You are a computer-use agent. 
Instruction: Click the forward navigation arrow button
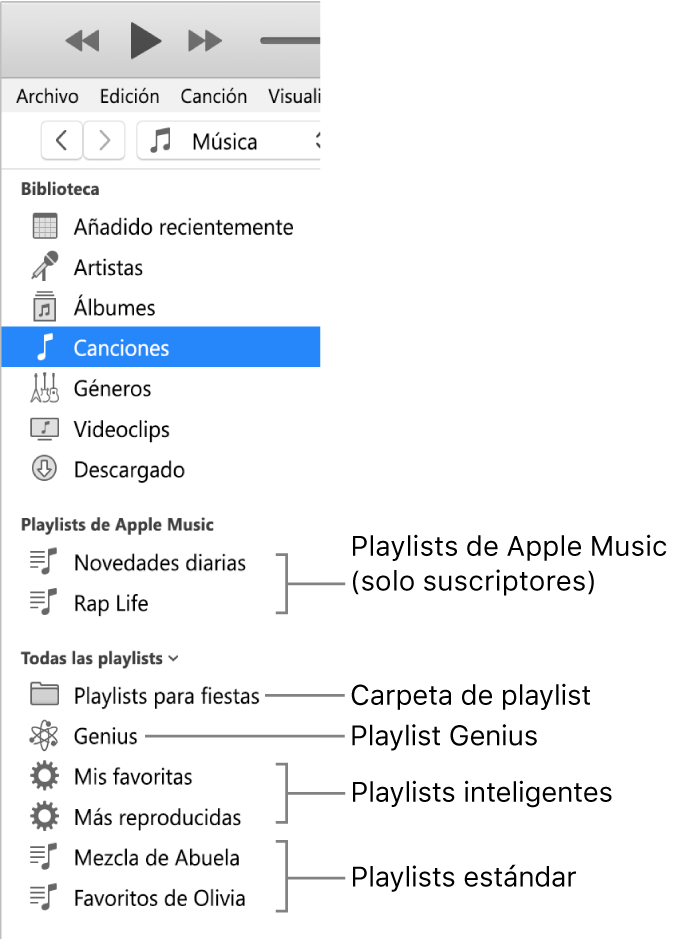tap(104, 141)
